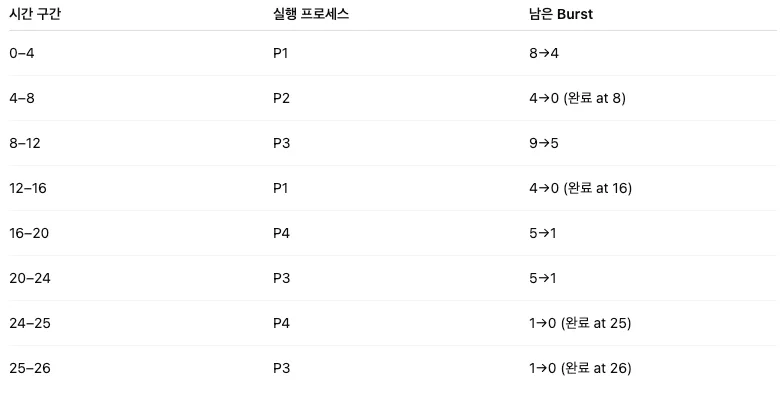Click the 24–25 time range cell
780x401 pixels.
coord(30,323)
